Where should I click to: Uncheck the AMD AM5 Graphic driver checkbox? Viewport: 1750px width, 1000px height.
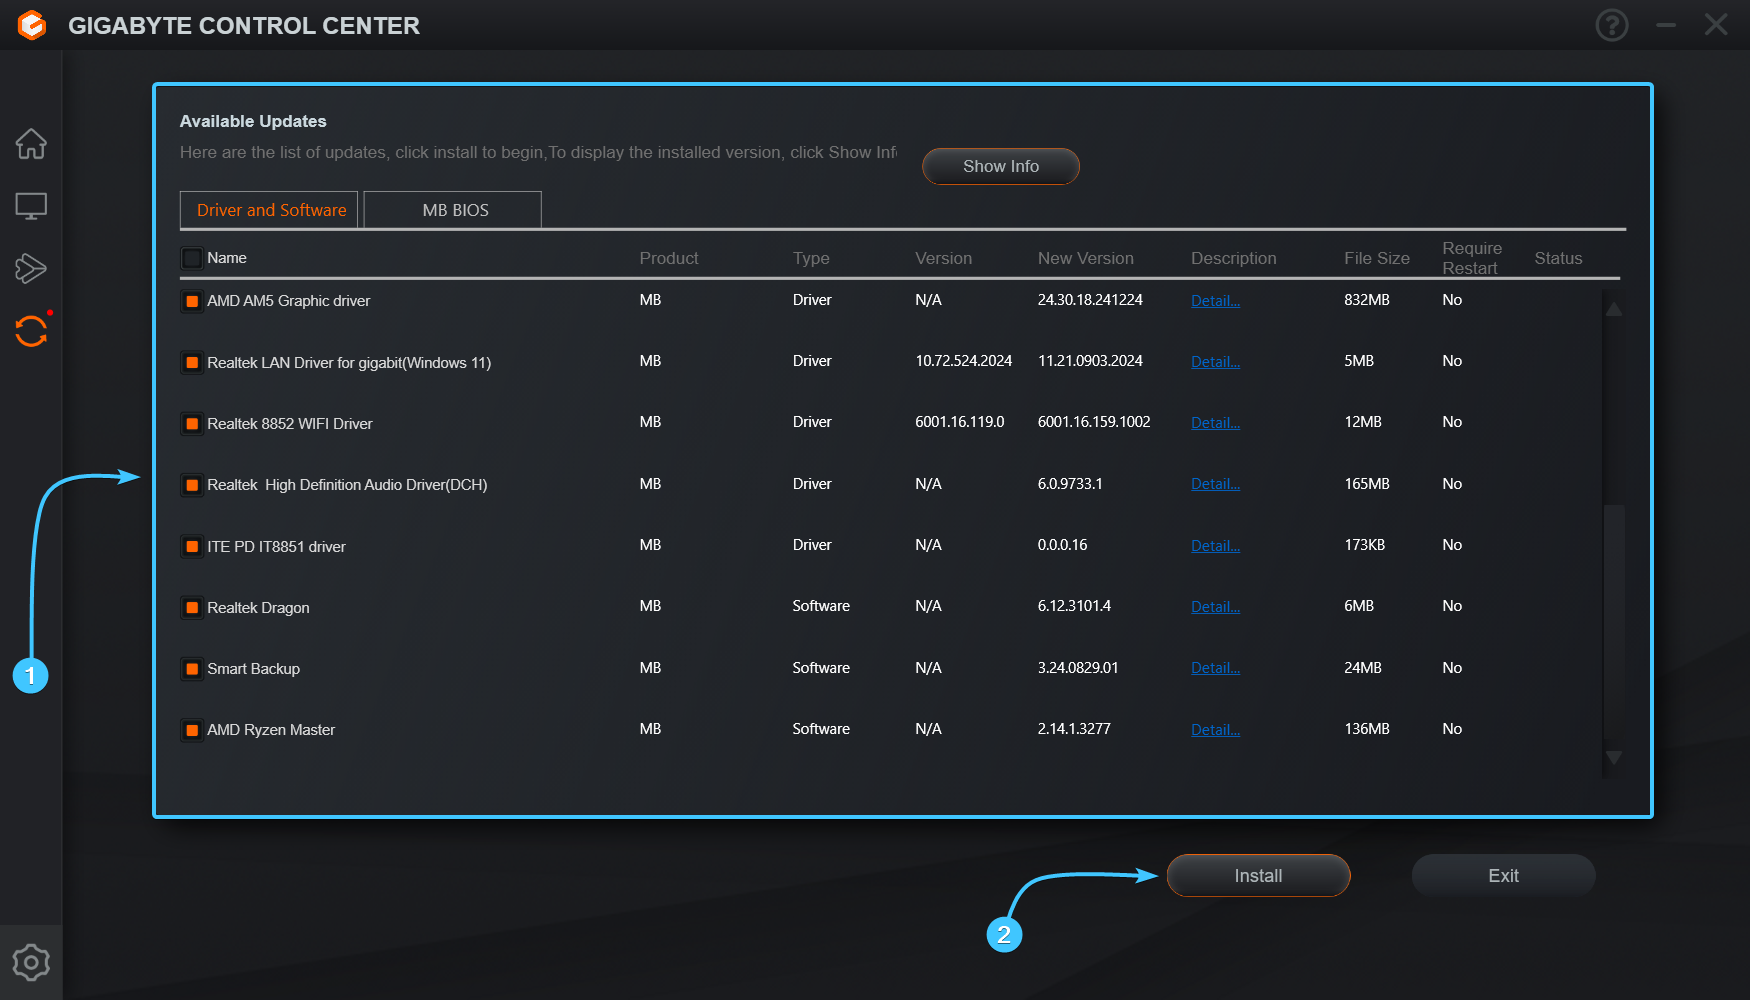pyautogui.click(x=192, y=300)
